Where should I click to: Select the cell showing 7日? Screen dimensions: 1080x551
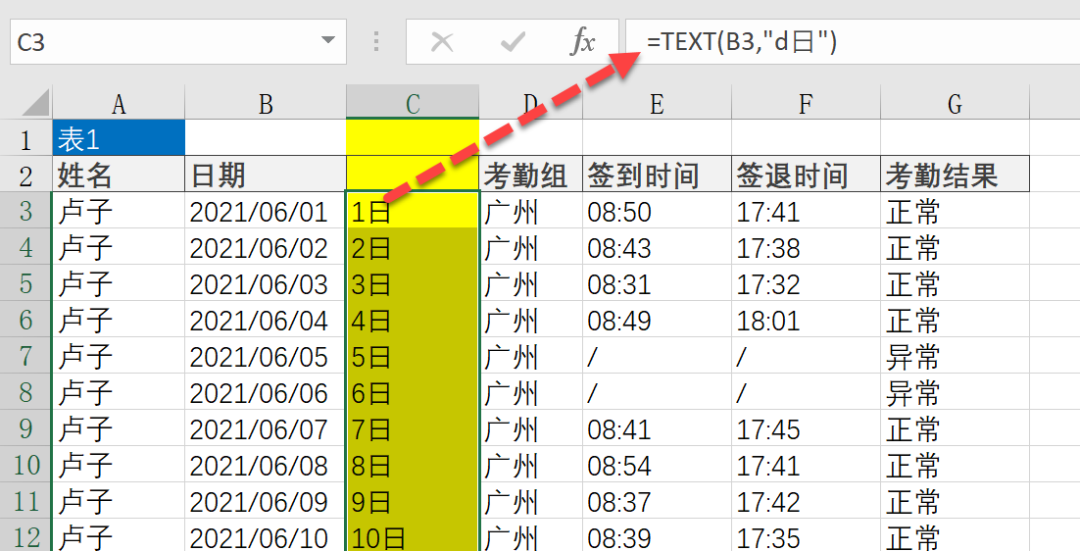tap(413, 428)
